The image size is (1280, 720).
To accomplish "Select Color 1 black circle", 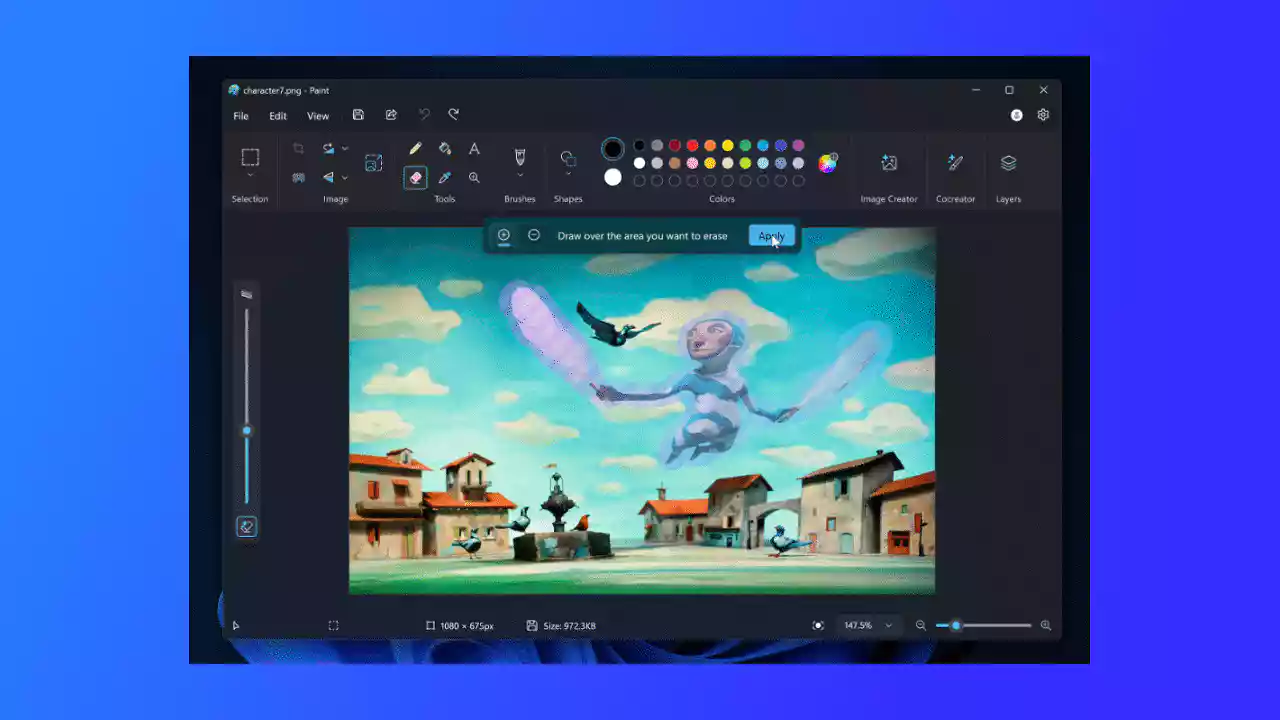I will pos(613,149).
